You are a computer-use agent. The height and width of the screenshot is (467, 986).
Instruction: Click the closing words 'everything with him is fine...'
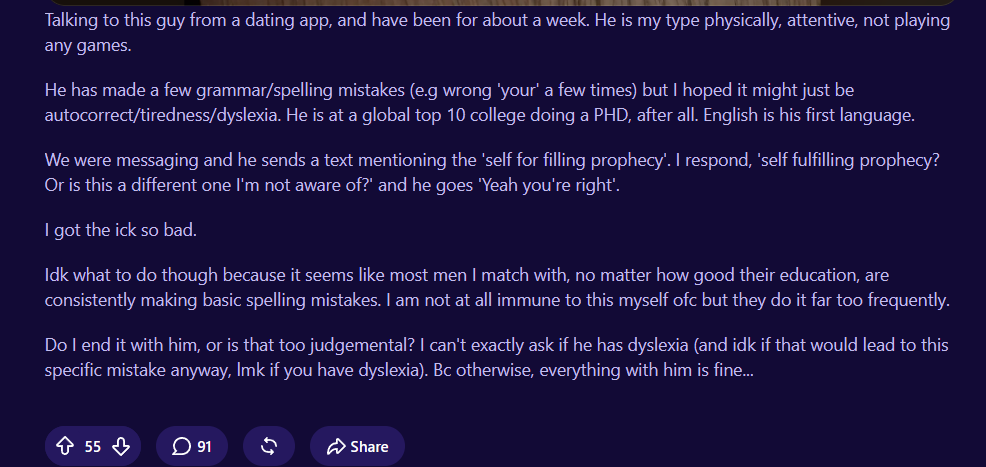tap(646, 370)
